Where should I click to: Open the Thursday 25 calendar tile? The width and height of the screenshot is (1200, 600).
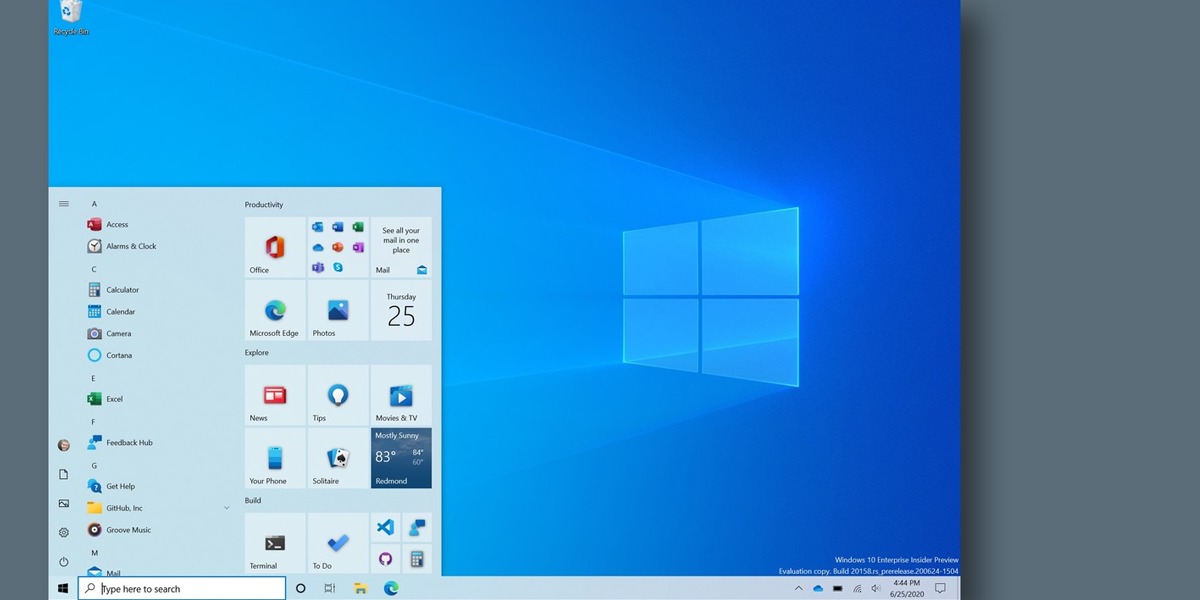coord(400,311)
